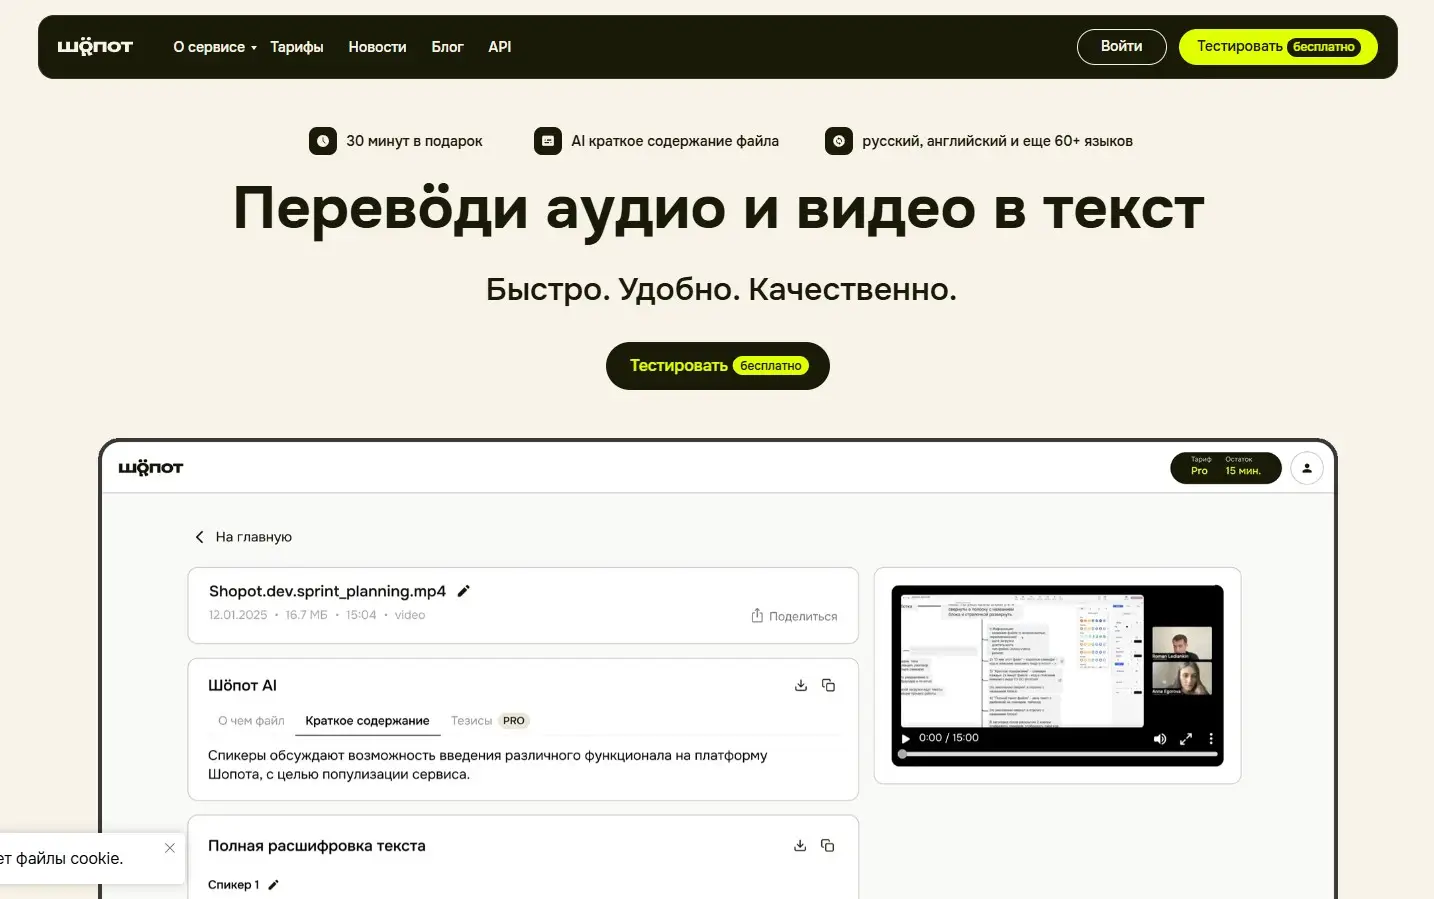Click the AI summary icon beside краткое содержание файла

(547, 141)
